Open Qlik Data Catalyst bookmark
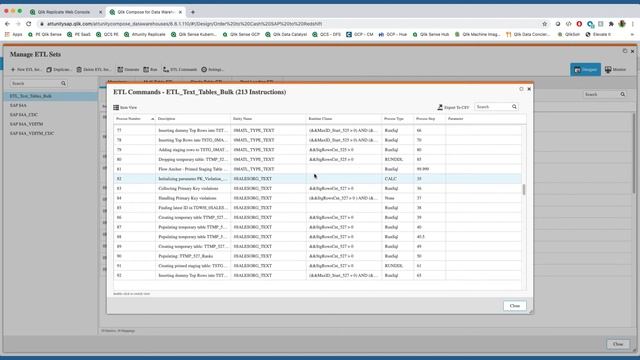The width and height of the screenshot is (640, 360). click(286, 35)
